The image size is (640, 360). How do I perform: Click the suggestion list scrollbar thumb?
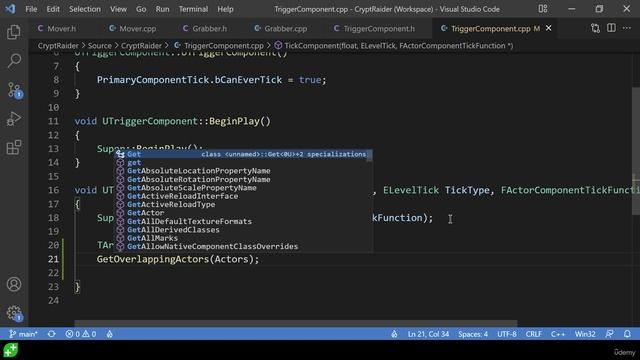(369, 156)
